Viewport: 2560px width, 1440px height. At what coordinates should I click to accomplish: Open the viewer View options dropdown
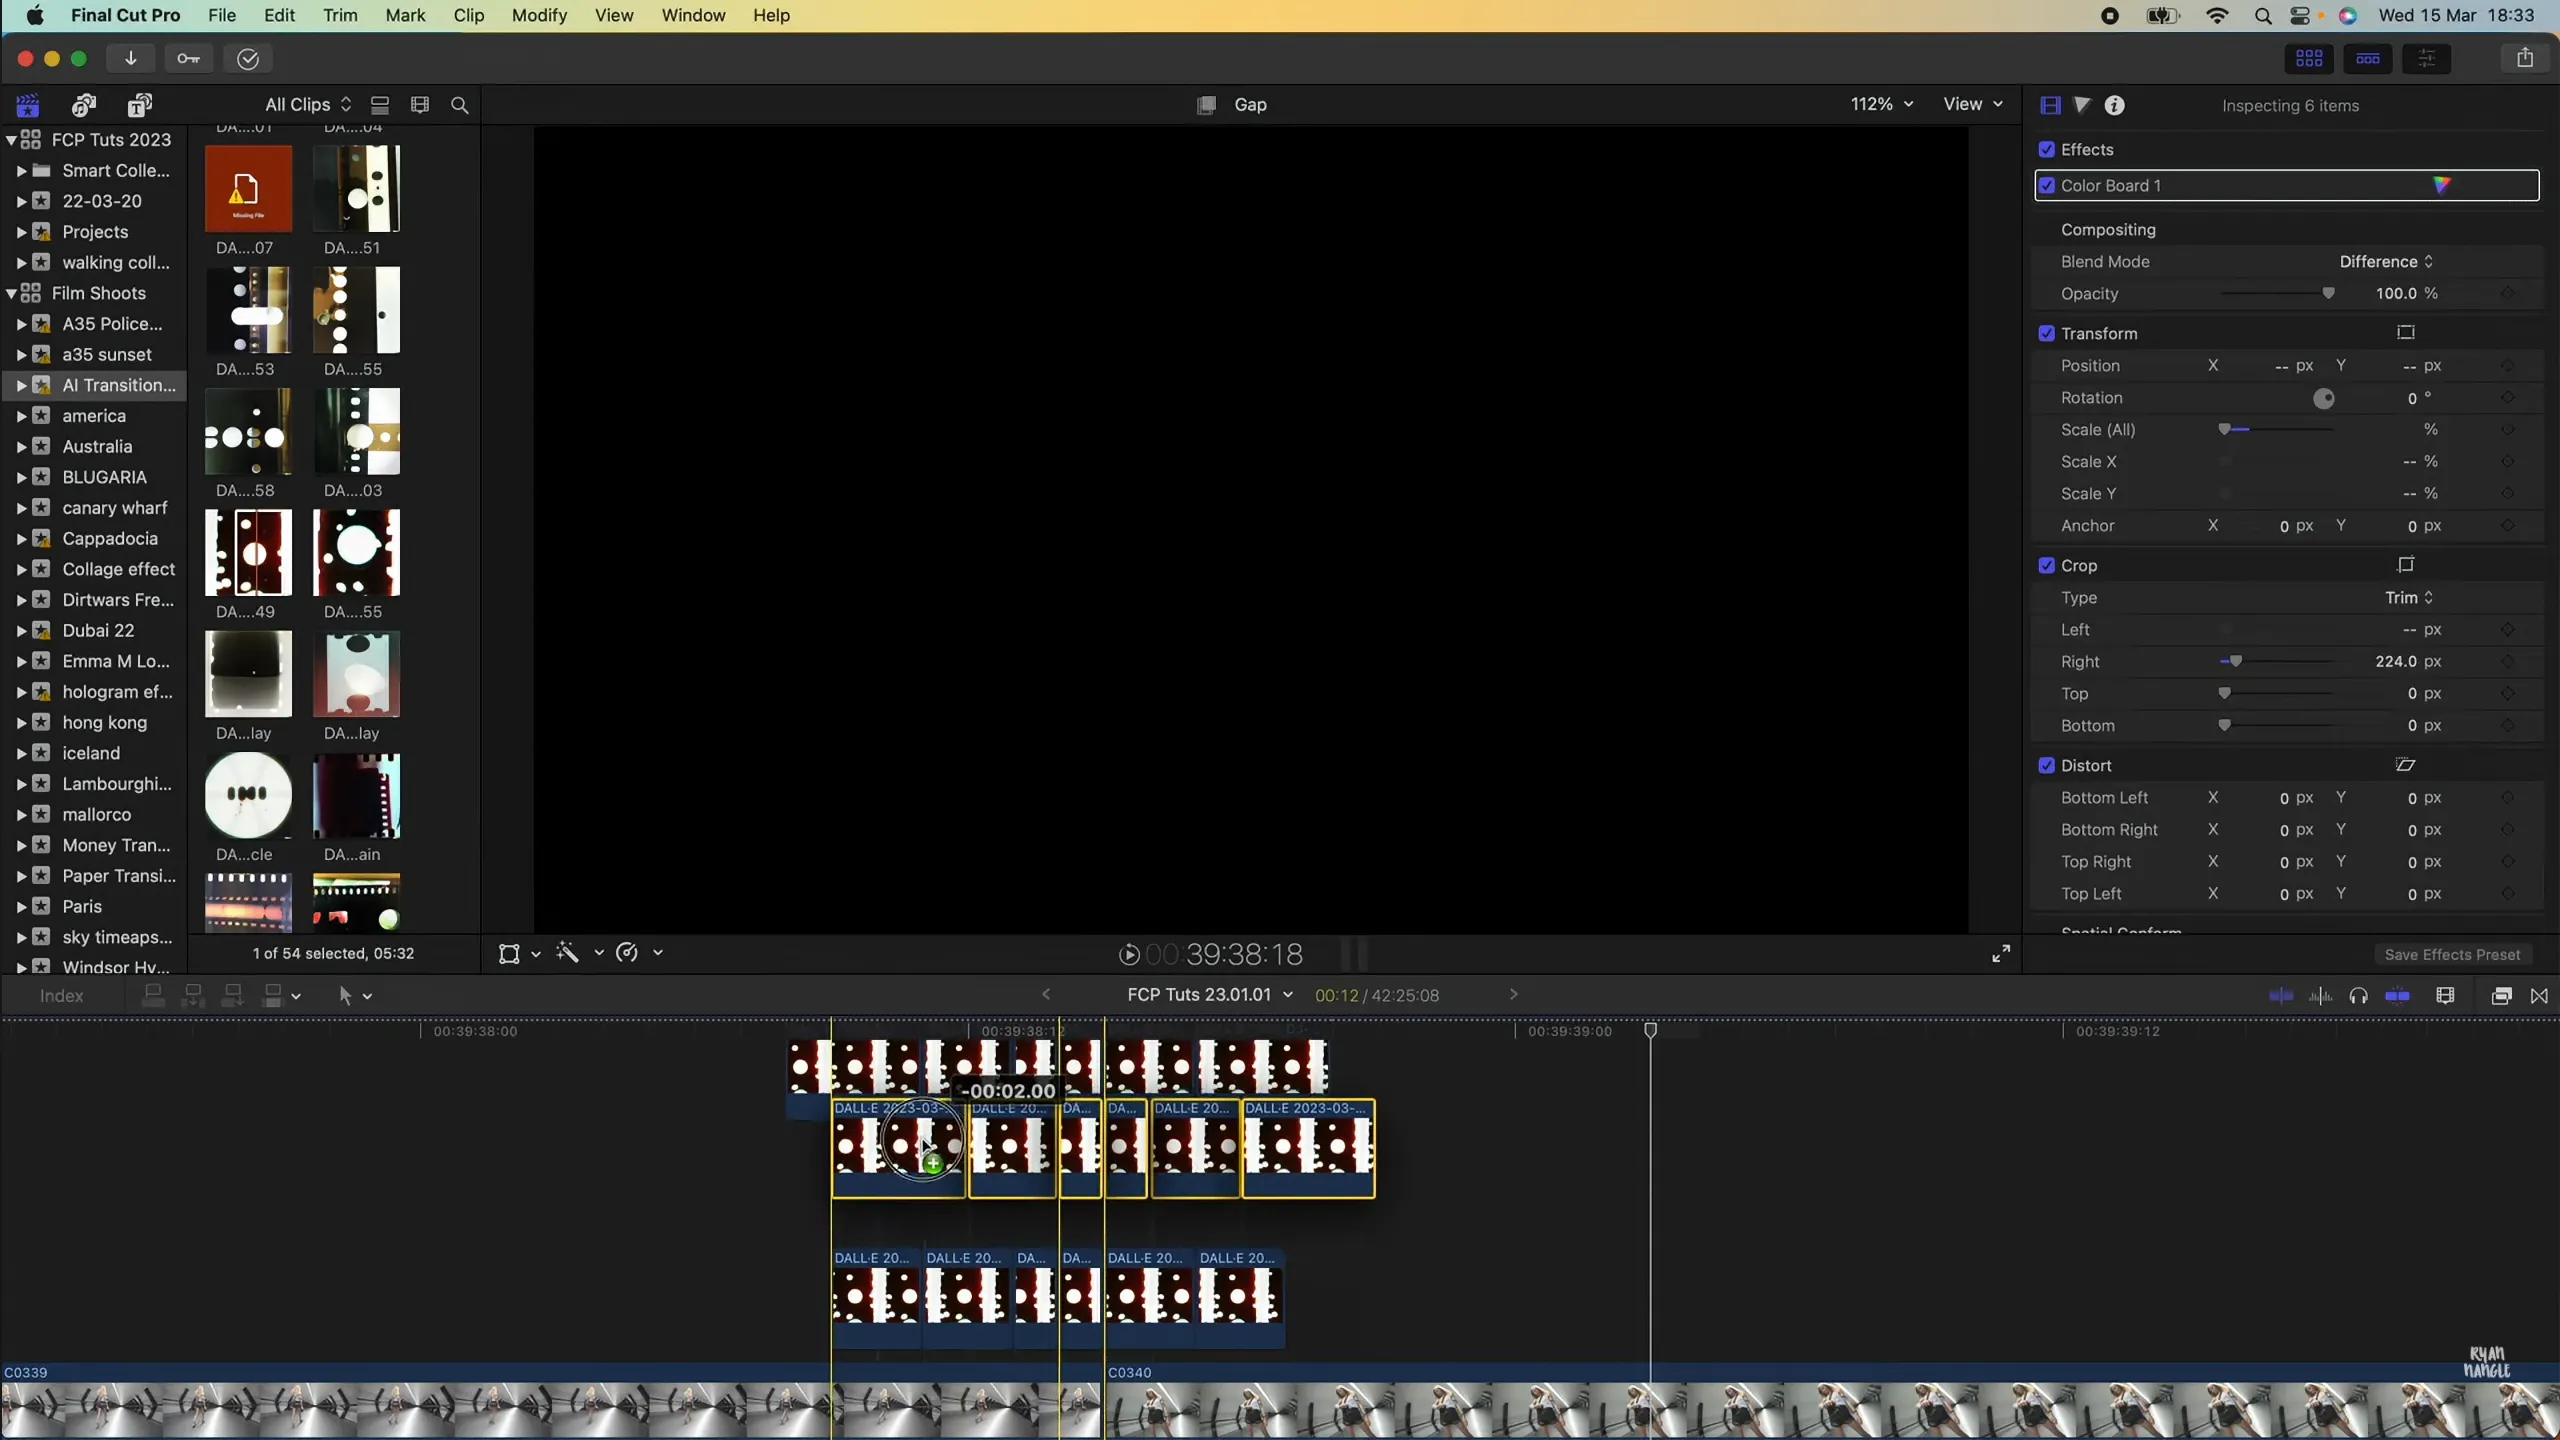click(x=1973, y=104)
